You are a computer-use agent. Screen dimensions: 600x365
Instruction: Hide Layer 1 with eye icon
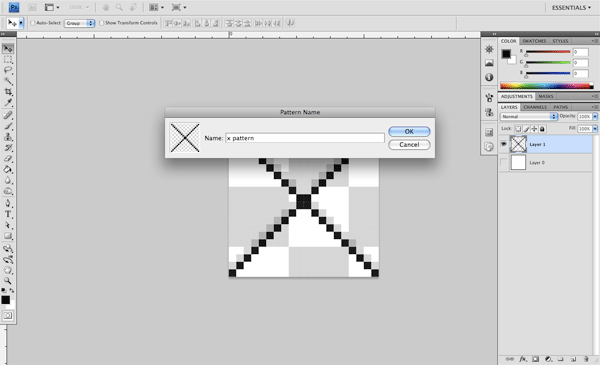tap(504, 144)
